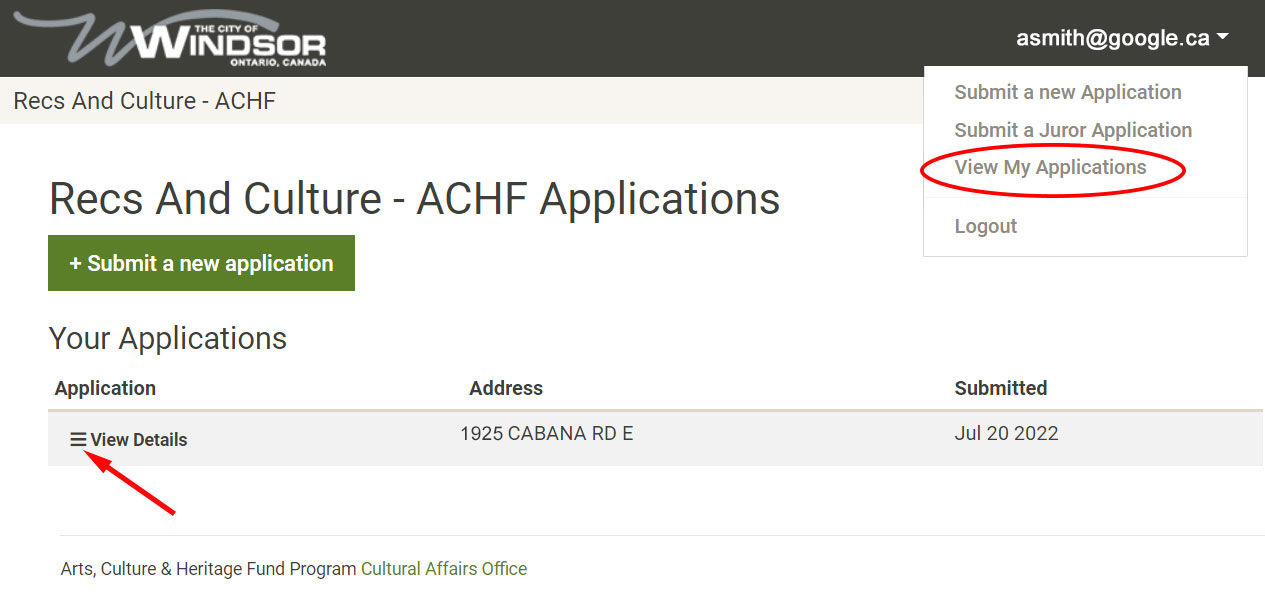Click the Submitted column header
This screenshot has width=1265, height=612.
point(1000,388)
